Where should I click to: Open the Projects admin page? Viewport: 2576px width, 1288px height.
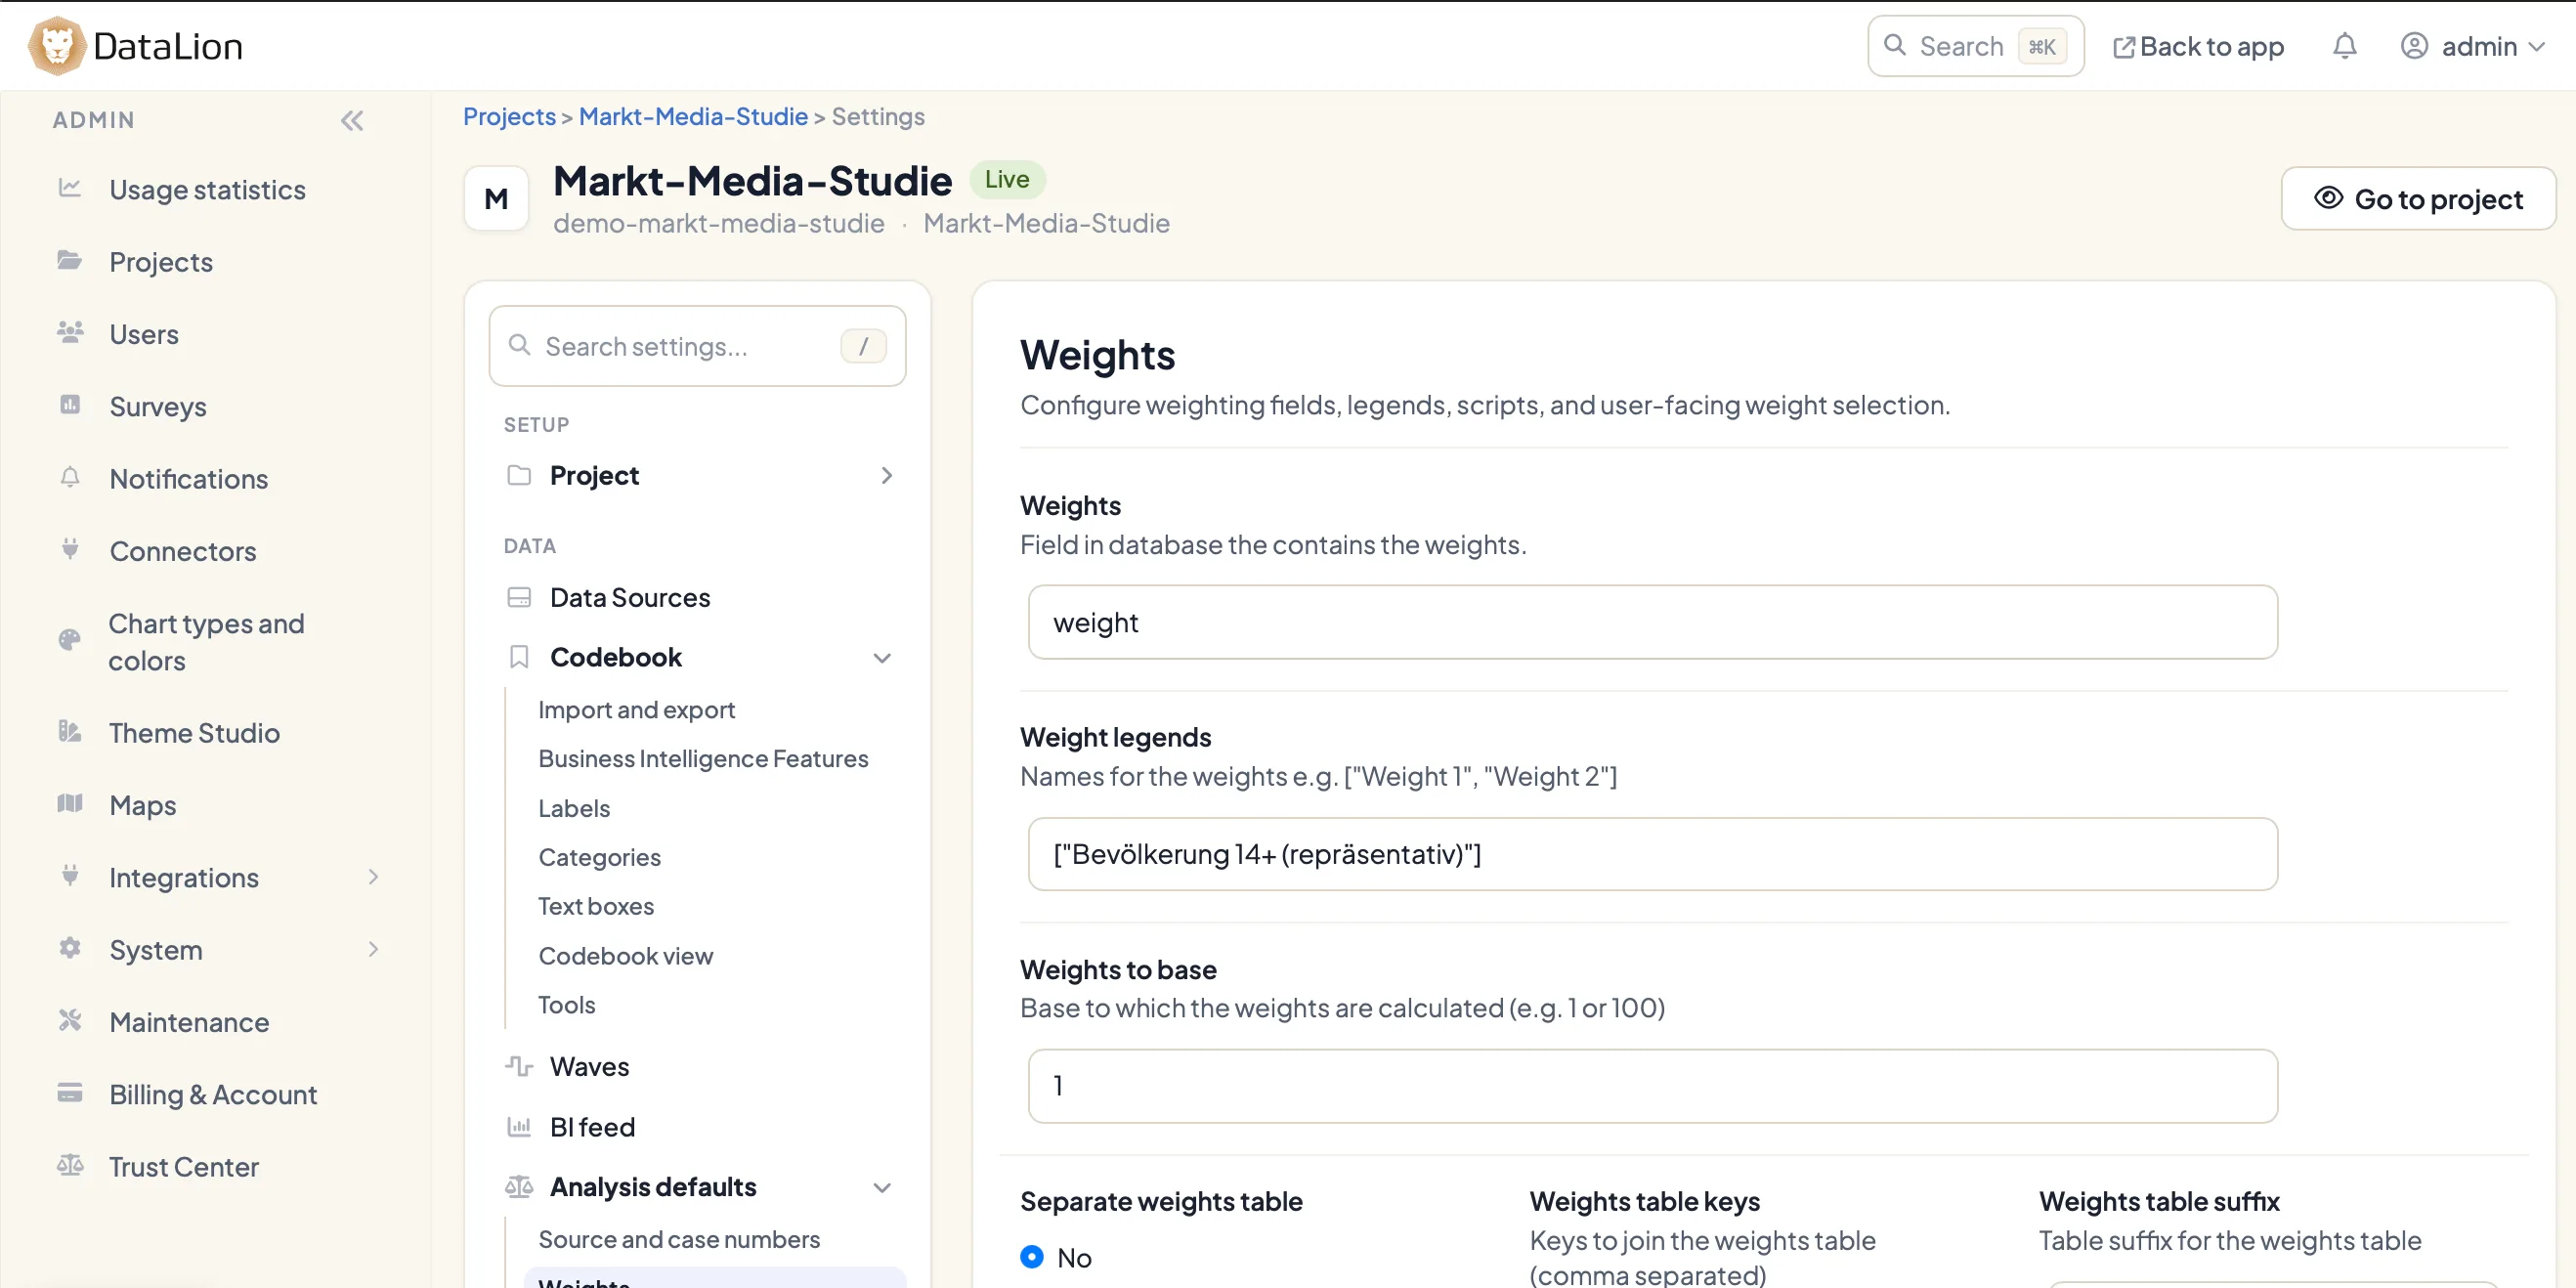(161, 262)
